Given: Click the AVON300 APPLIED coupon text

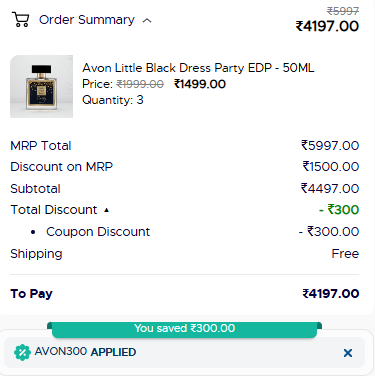Looking at the screenshot, I should coord(85,352).
